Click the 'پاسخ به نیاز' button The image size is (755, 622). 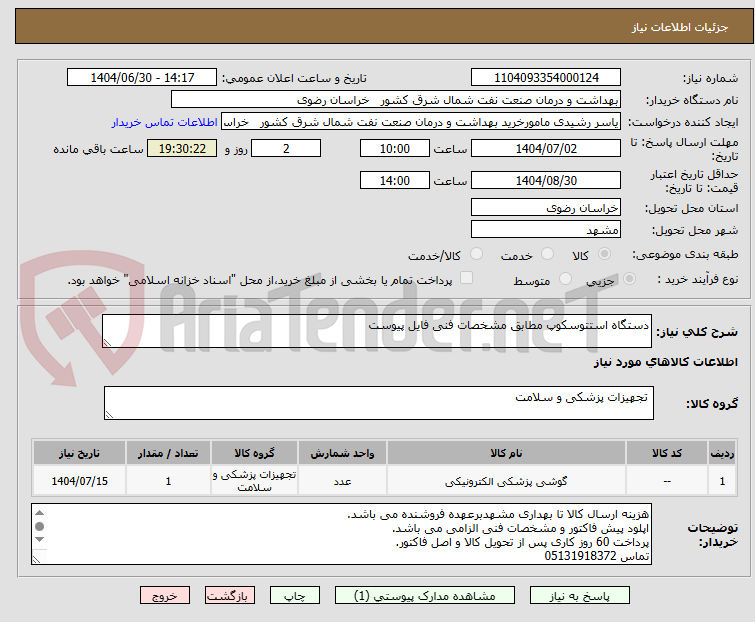[579, 596]
